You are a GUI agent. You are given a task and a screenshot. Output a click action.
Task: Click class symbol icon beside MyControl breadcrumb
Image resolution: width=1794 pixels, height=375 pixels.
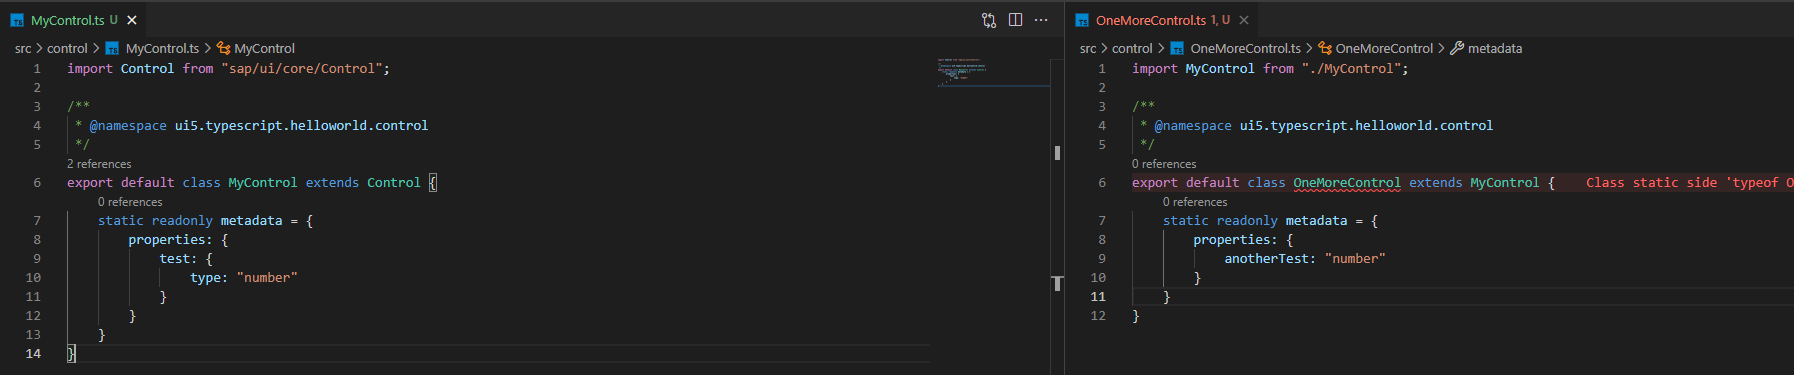point(224,48)
